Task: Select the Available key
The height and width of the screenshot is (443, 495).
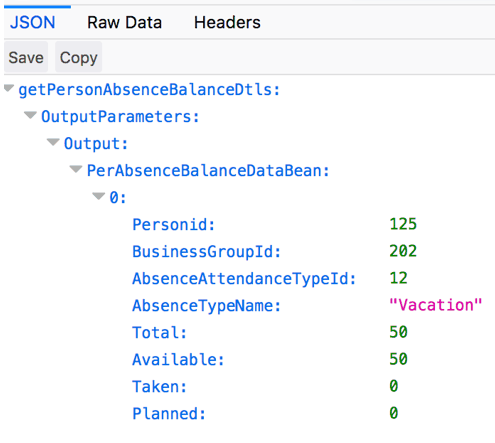Action: [x=178, y=359]
